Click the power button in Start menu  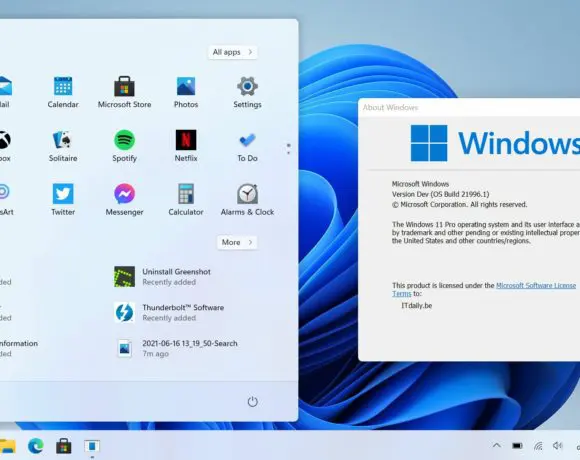coord(252,402)
